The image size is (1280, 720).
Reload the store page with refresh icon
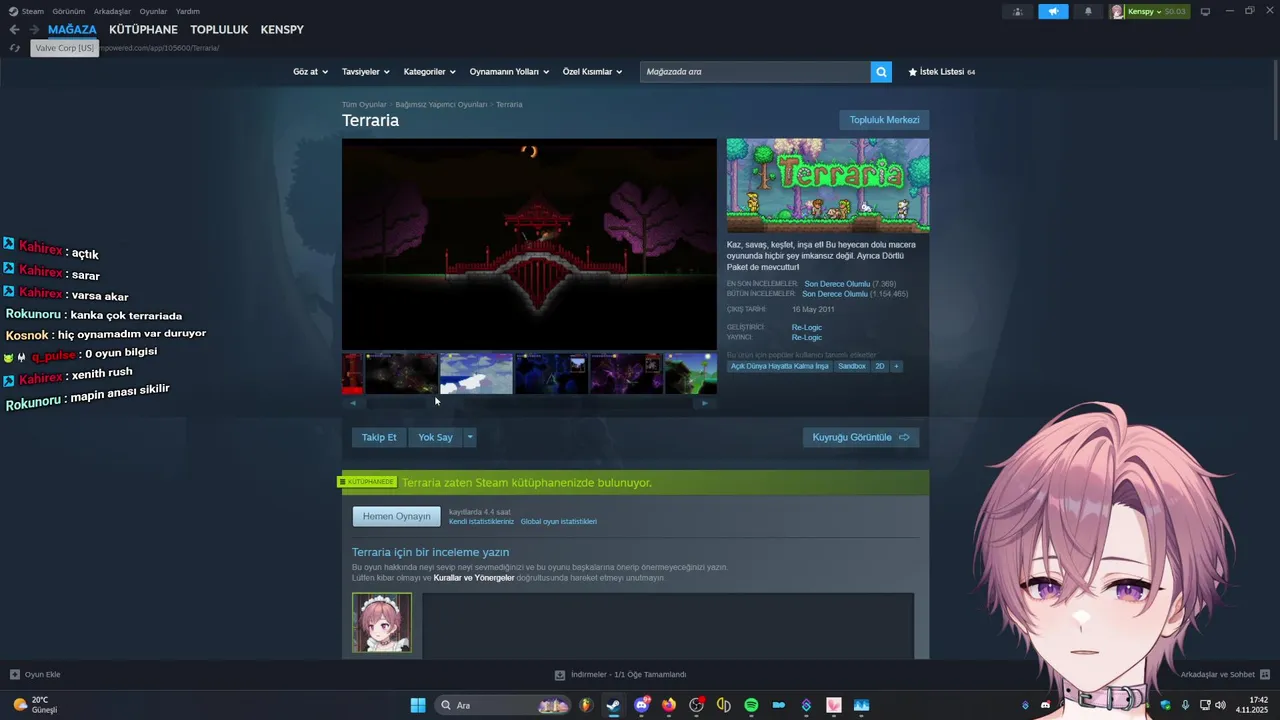pyautogui.click(x=14, y=48)
